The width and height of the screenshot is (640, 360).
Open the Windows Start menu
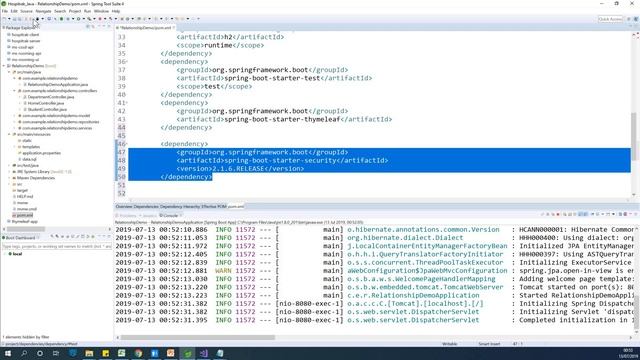(7, 353)
